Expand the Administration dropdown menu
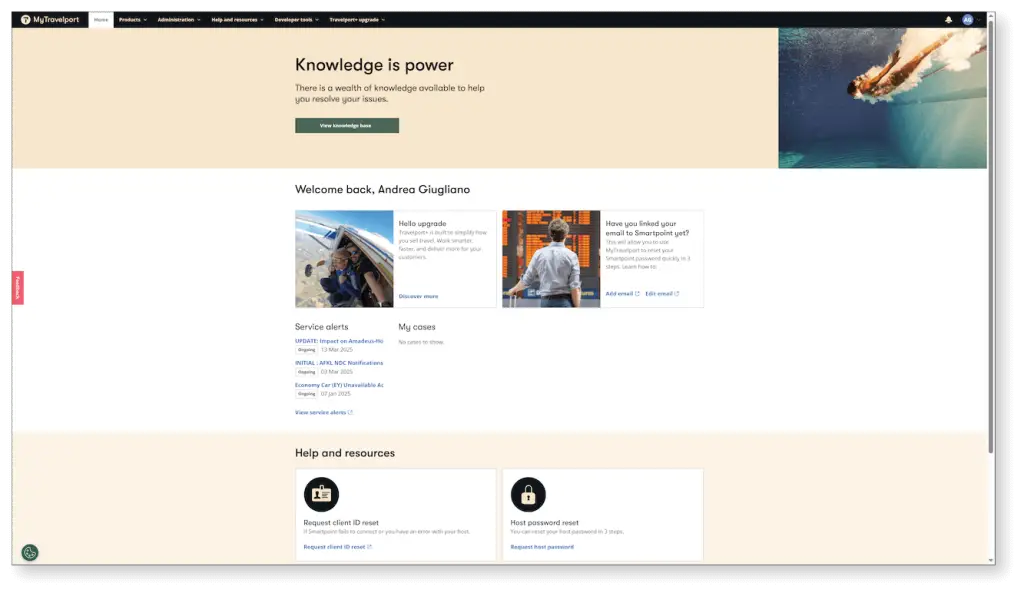Viewport: 1024px width, 593px height. tap(179, 19)
